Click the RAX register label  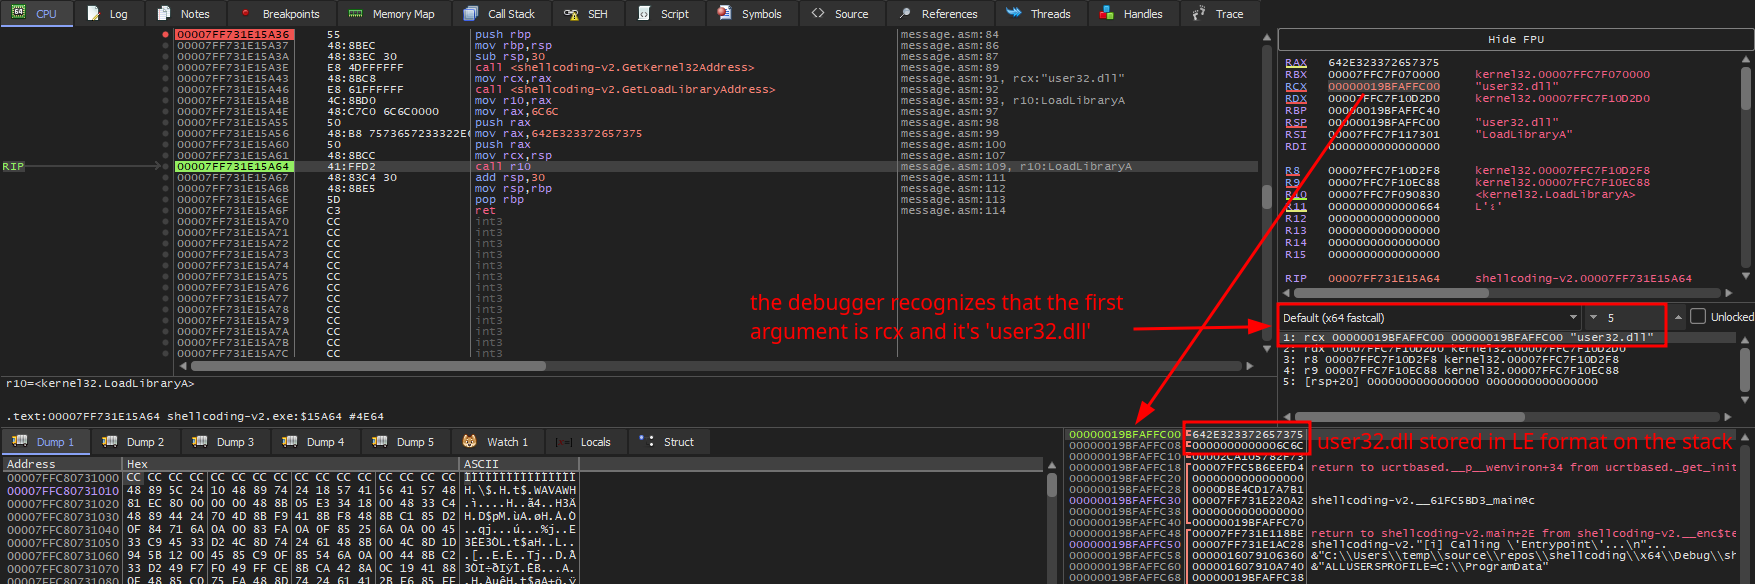pos(1295,62)
